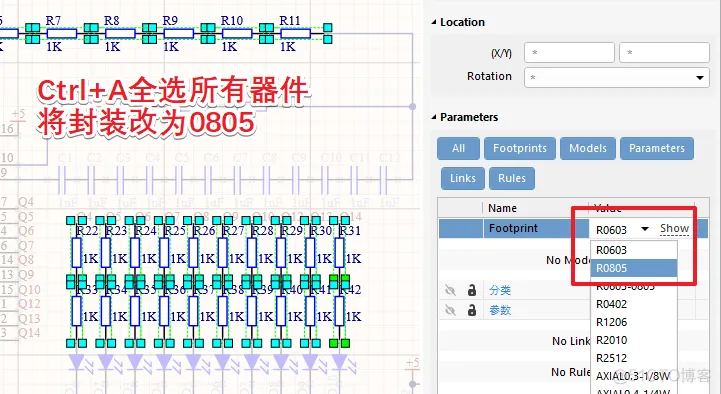Select resistor R11 in the schematic
The image size is (721, 394).
point(296,33)
